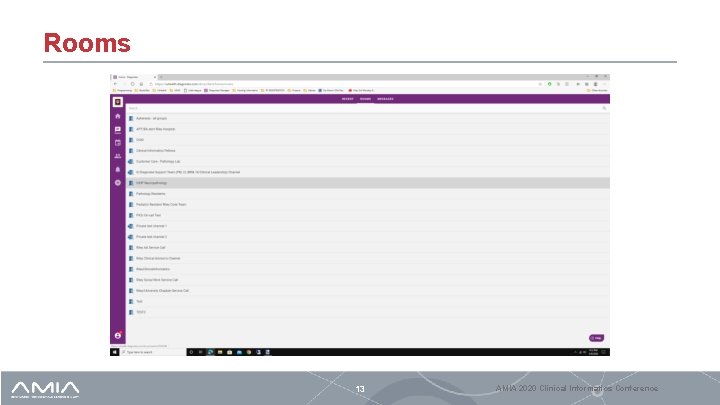Open the highlighted Neuropathology room row
This screenshot has height=405, width=720.
pyautogui.click(x=368, y=183)
